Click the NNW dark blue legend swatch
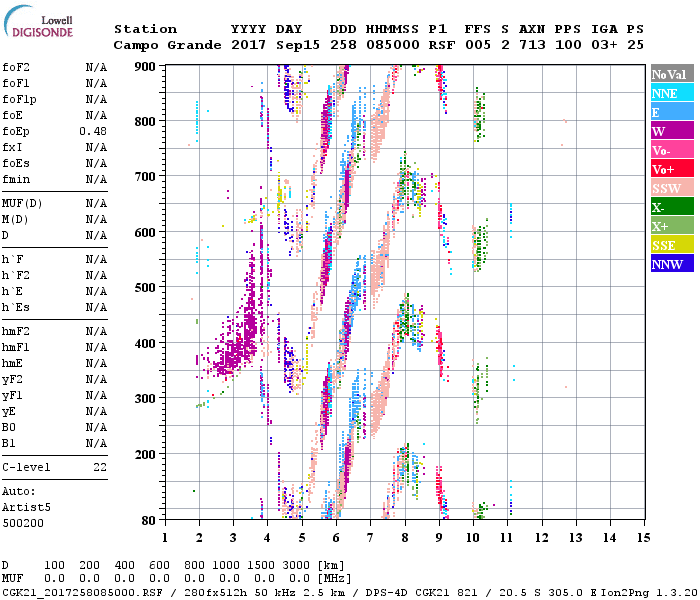Viewport: 700px width, 600px height. pos(672,264)
